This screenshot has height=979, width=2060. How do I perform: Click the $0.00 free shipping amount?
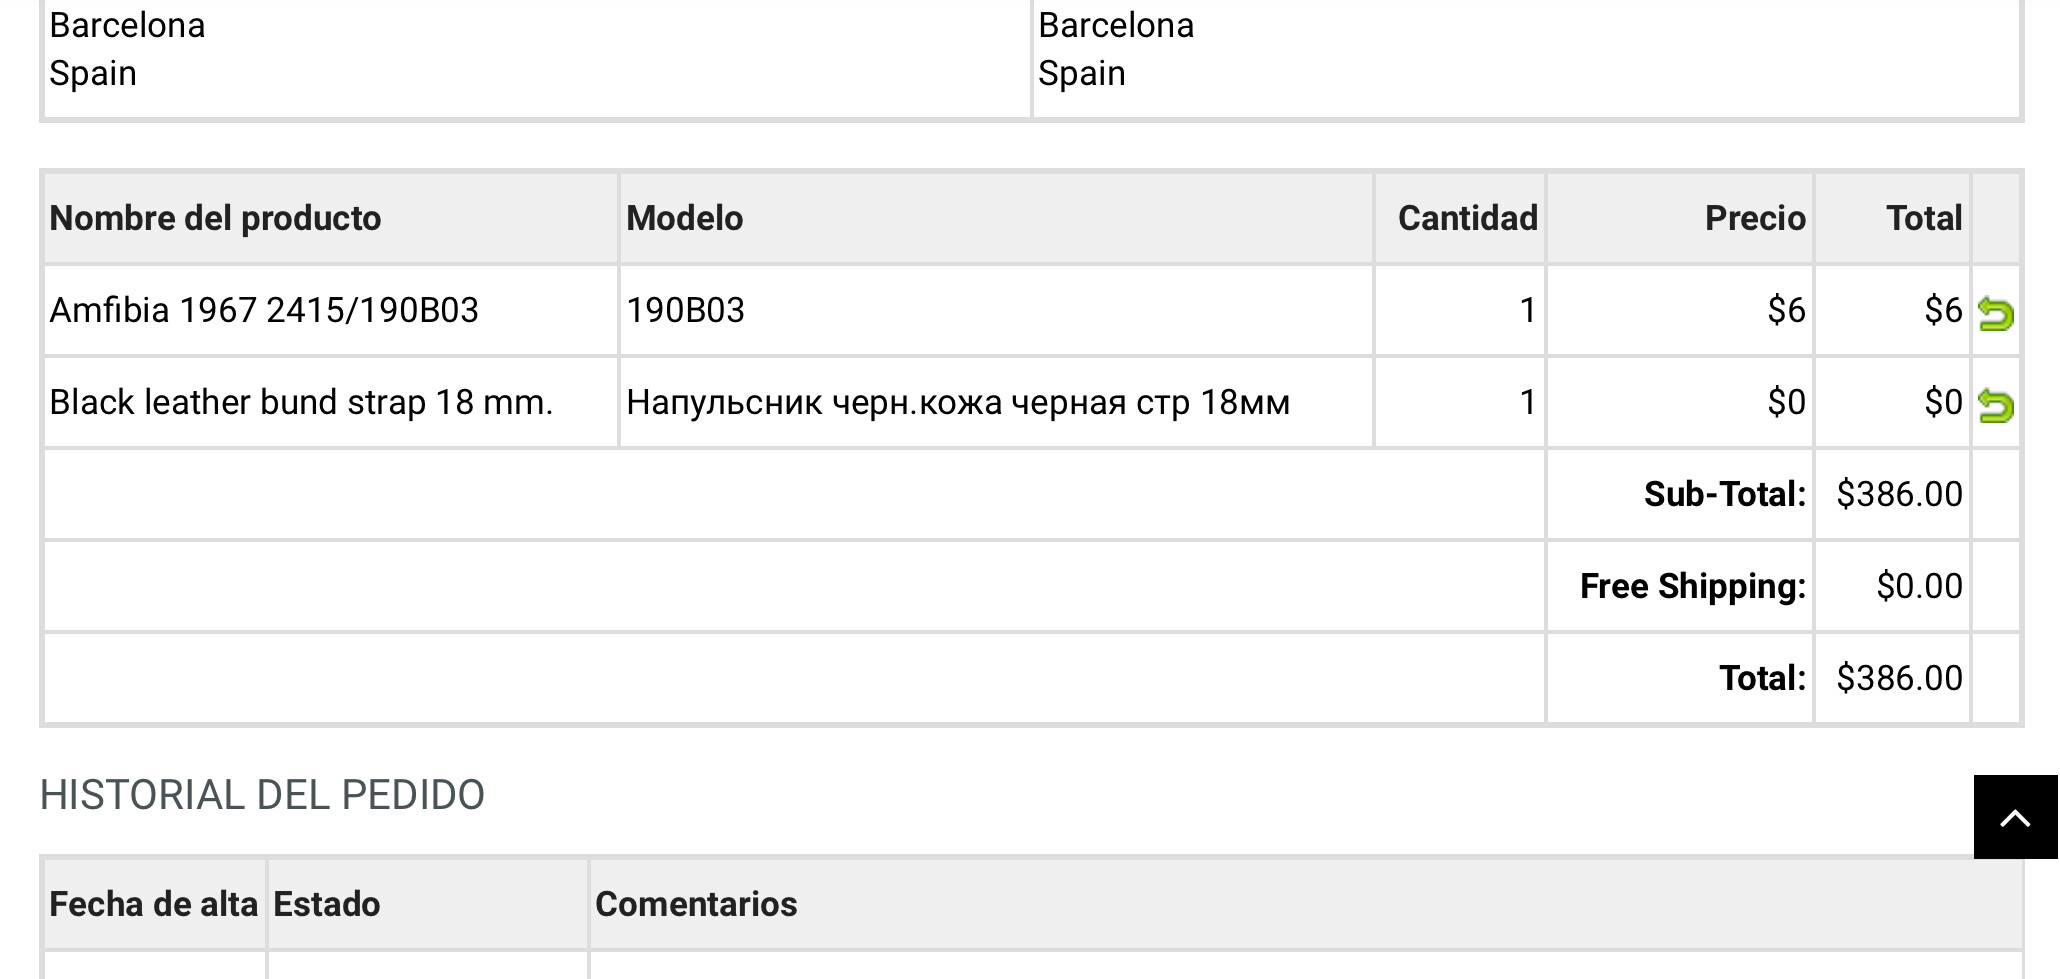(1919, 586)
